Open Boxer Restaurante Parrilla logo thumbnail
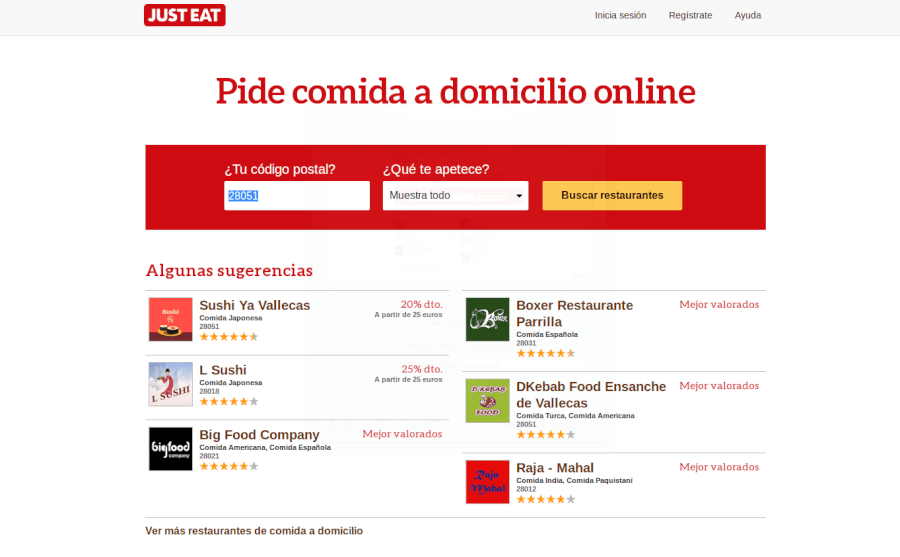The image size is (900, 557). tap(487, 319)
